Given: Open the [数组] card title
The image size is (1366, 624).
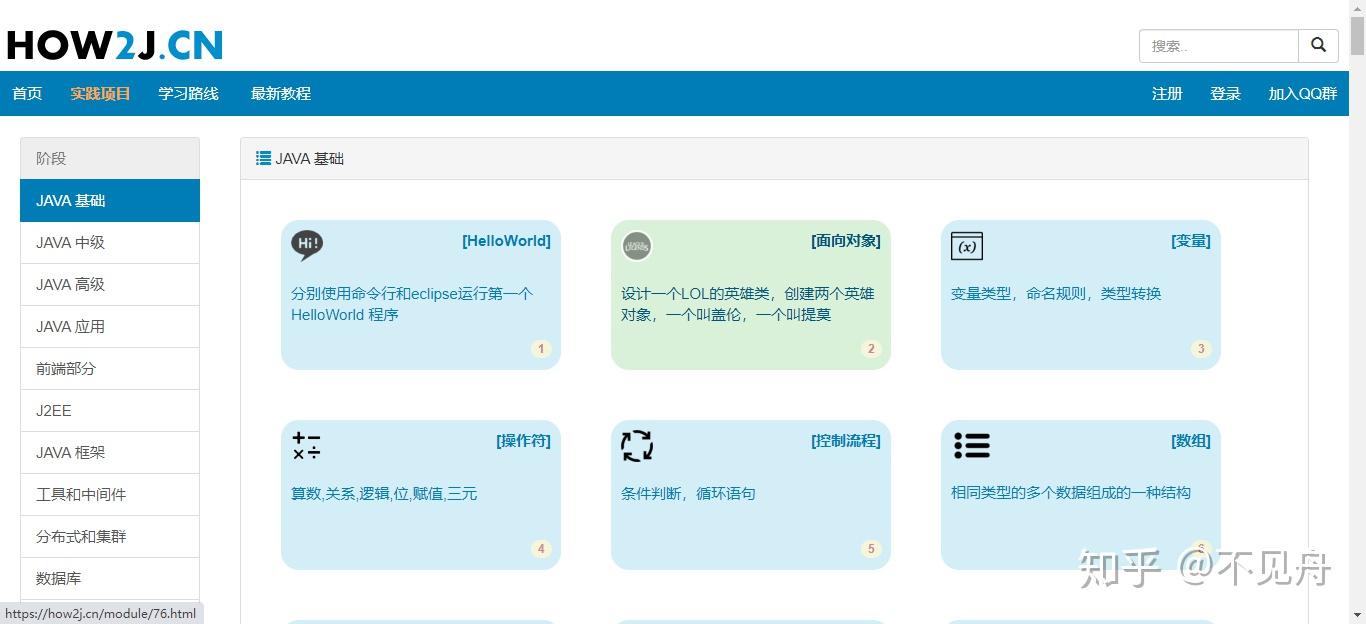Looking at the screenshot, I should point(1191,441).
